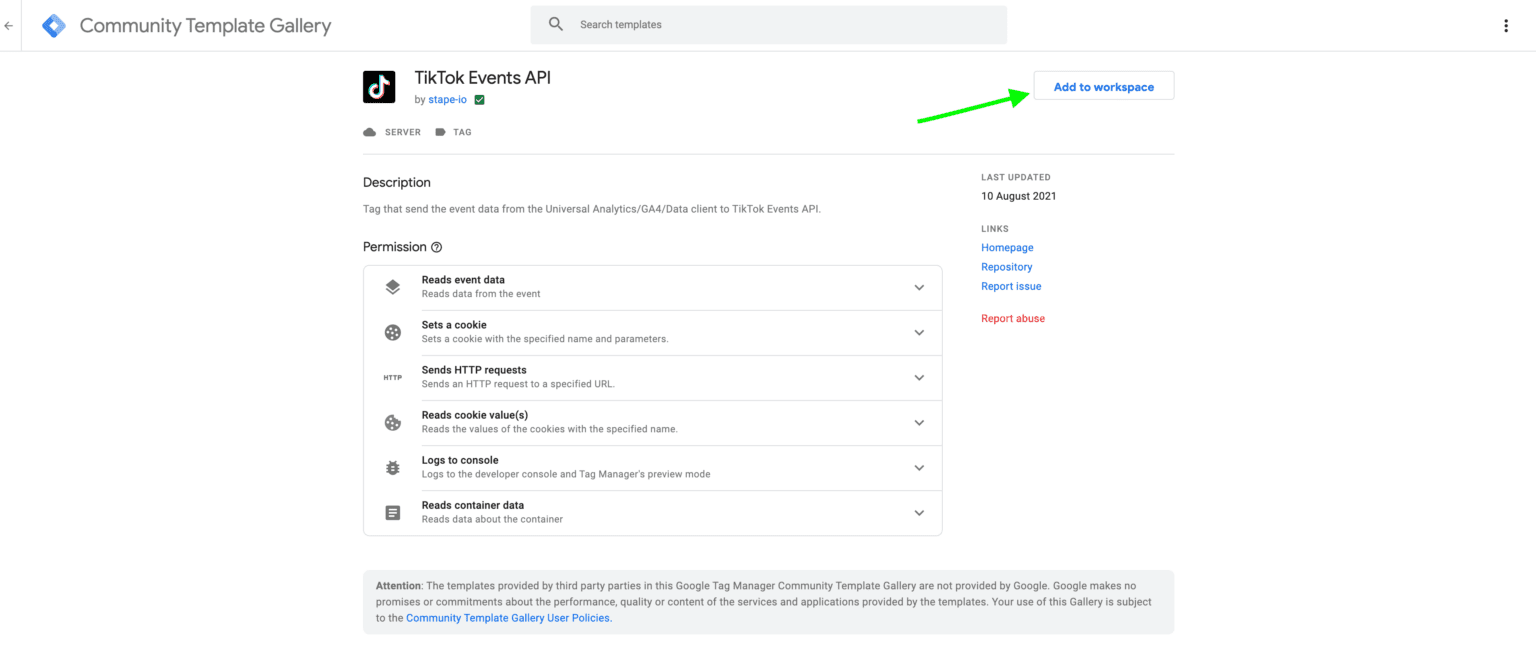Click the TikTok Events API heading
Screen dimensions: 1536x665
coord(483,78)
